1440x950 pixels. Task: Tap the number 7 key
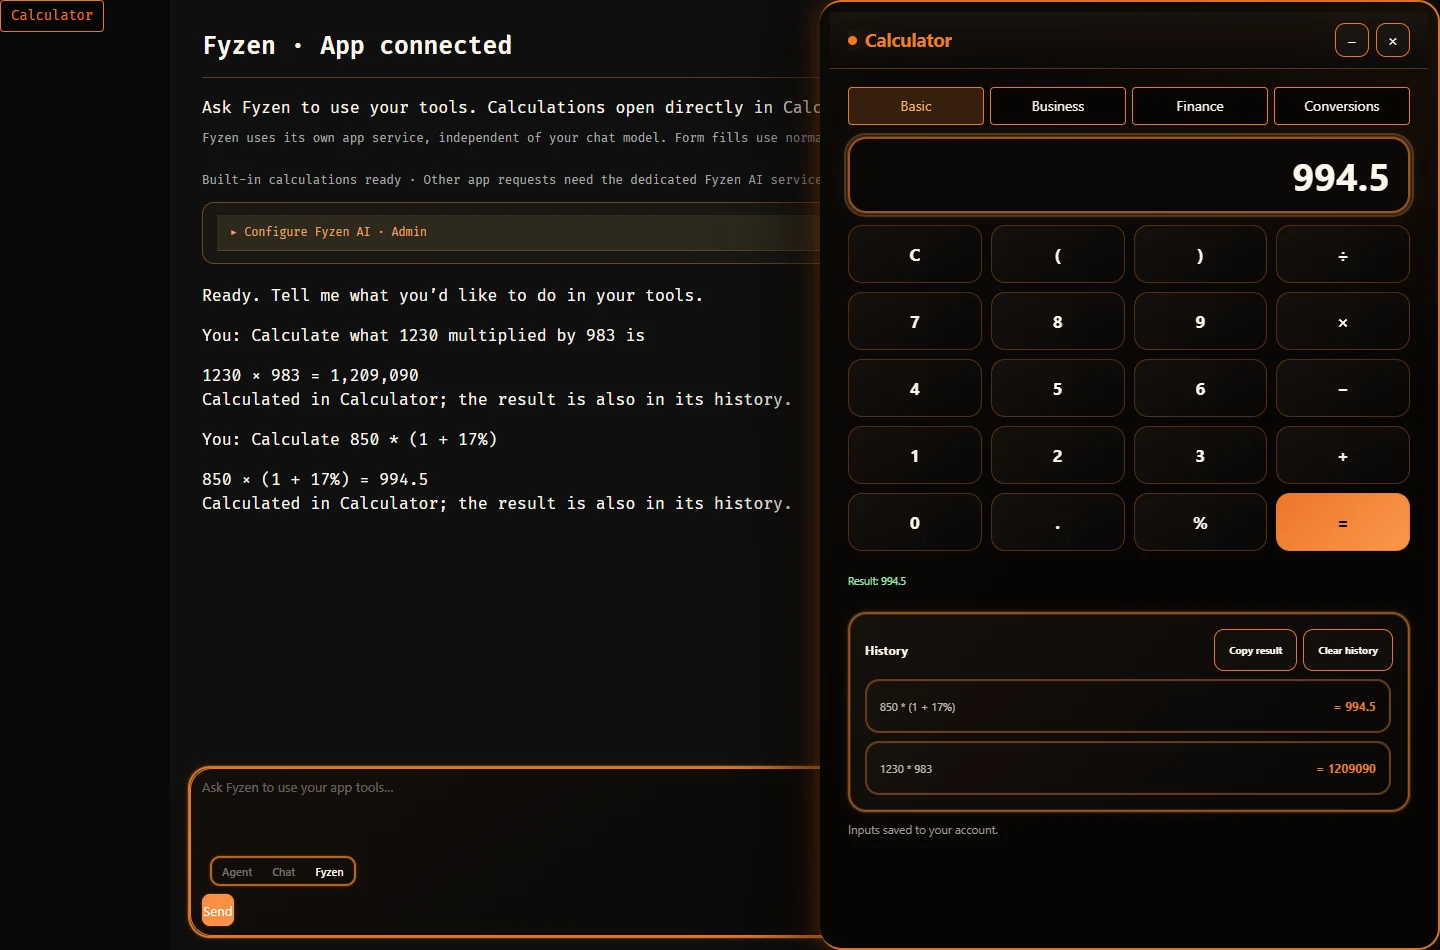pos(915,322)
